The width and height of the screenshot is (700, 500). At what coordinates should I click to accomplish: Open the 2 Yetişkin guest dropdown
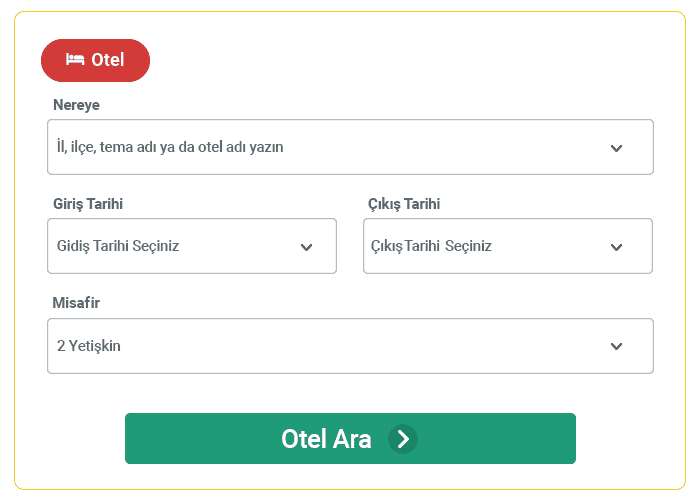(350, 346)
